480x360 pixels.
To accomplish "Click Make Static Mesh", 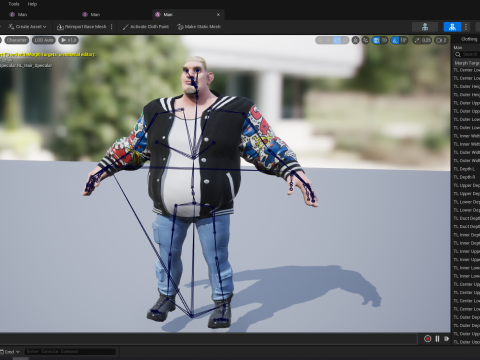I will (x=199, y=27).
